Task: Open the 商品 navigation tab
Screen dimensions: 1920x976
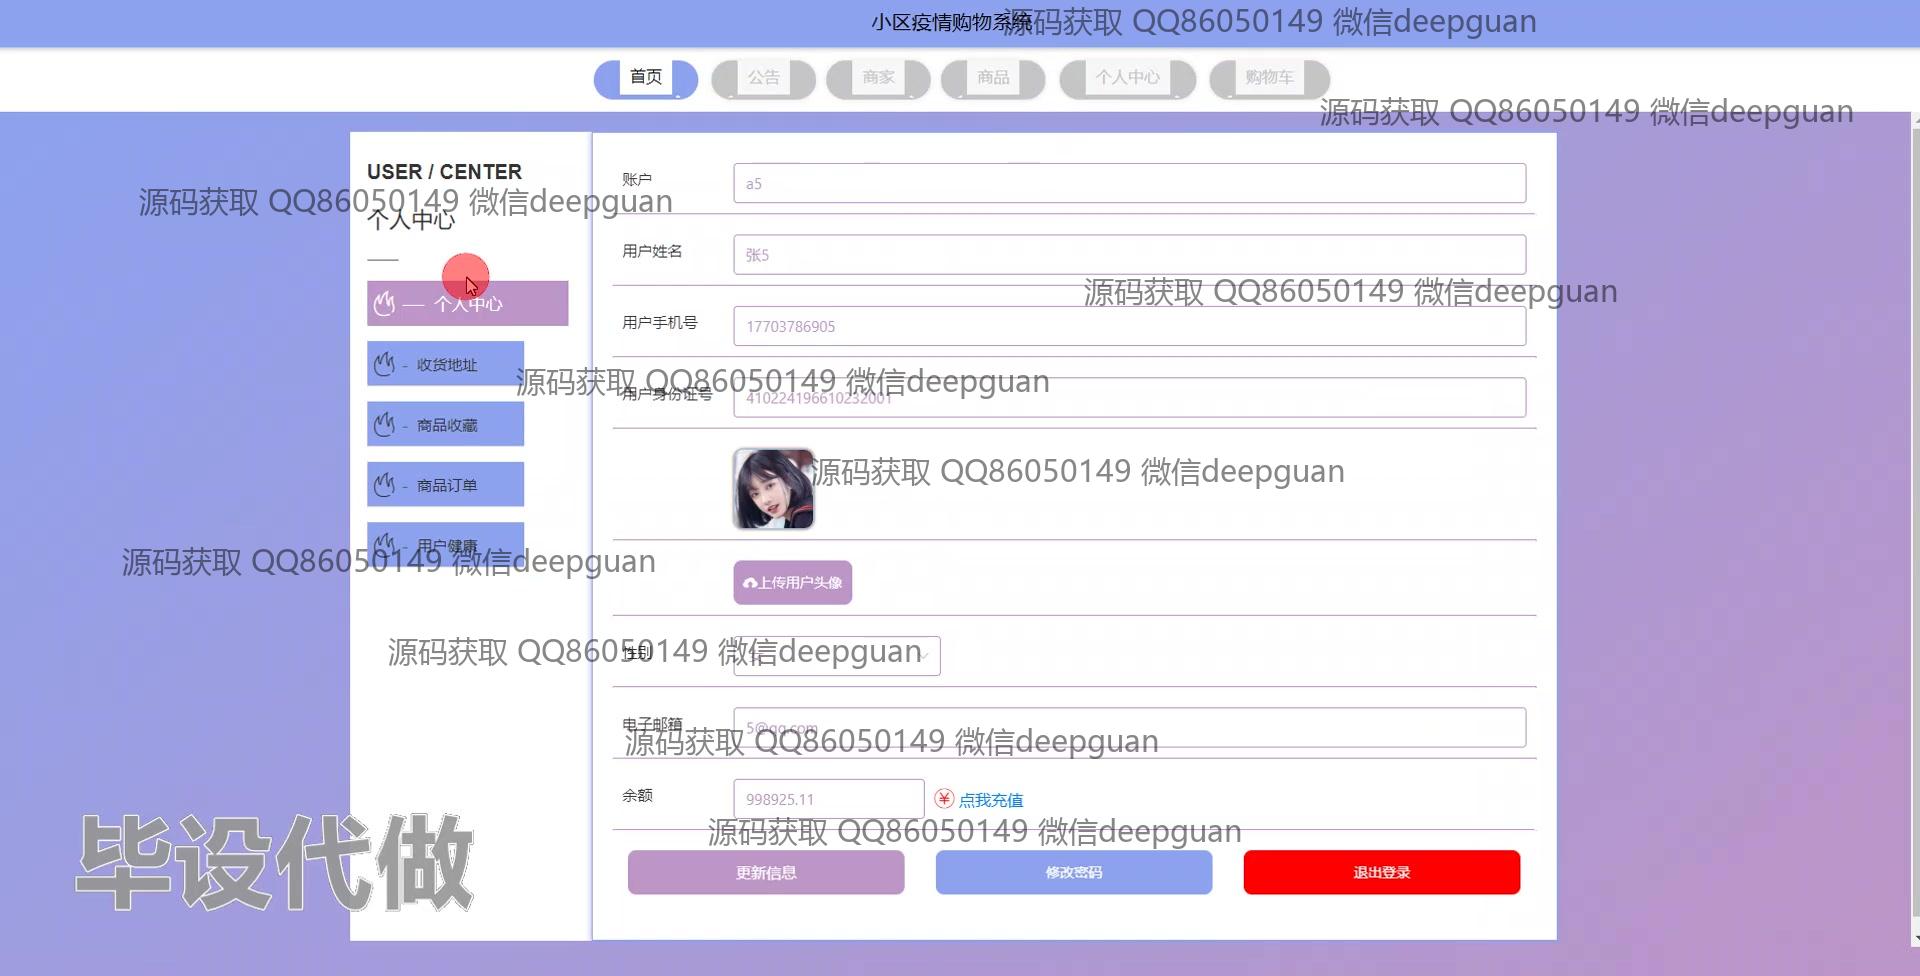Action: coord(993,78)
